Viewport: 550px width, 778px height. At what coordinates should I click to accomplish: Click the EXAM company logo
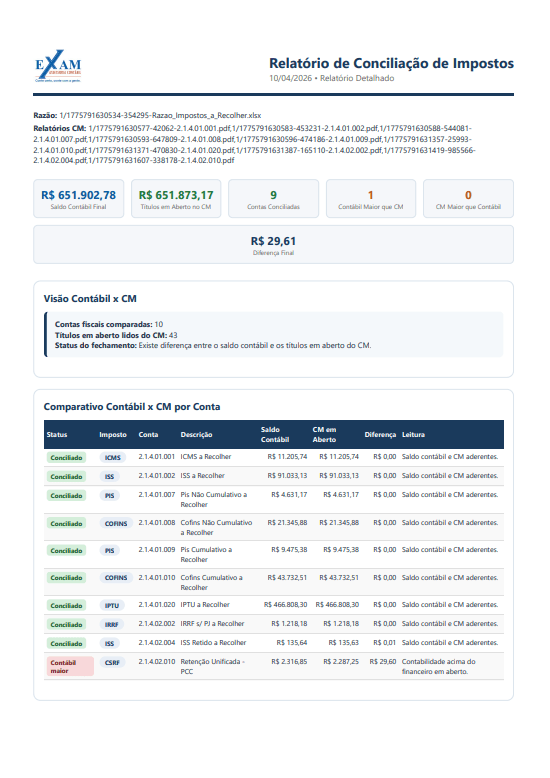[58, 65]
